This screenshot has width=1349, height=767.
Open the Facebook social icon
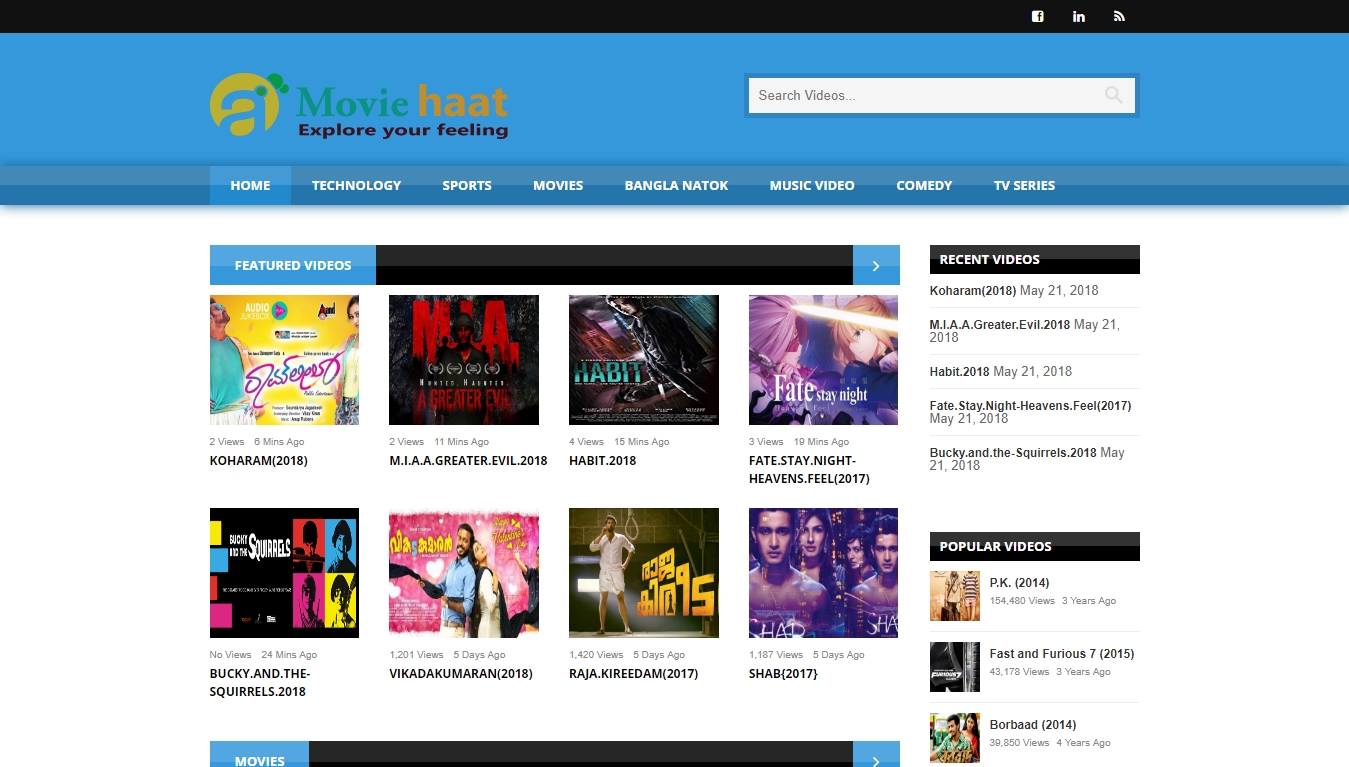pos(1038,16)
